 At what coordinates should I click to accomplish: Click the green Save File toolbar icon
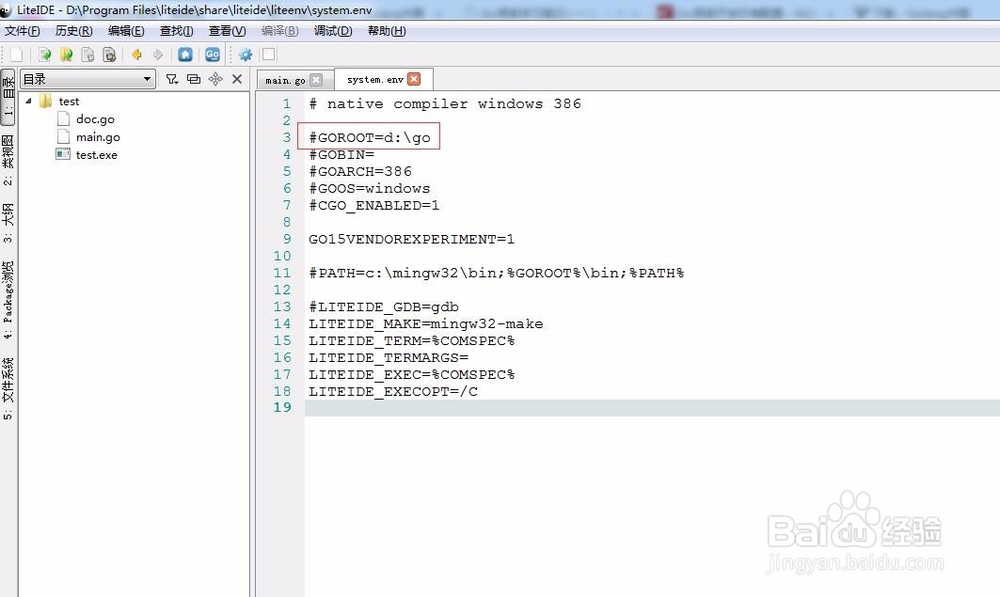coord(43,54)
